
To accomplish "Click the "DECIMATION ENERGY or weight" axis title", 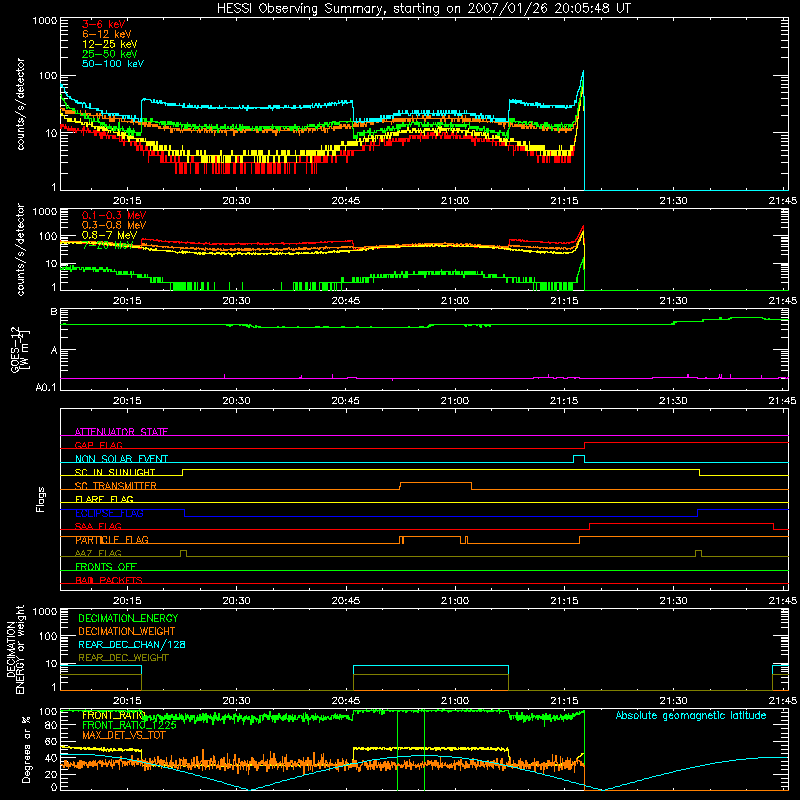I will click(x=15, y=649).
